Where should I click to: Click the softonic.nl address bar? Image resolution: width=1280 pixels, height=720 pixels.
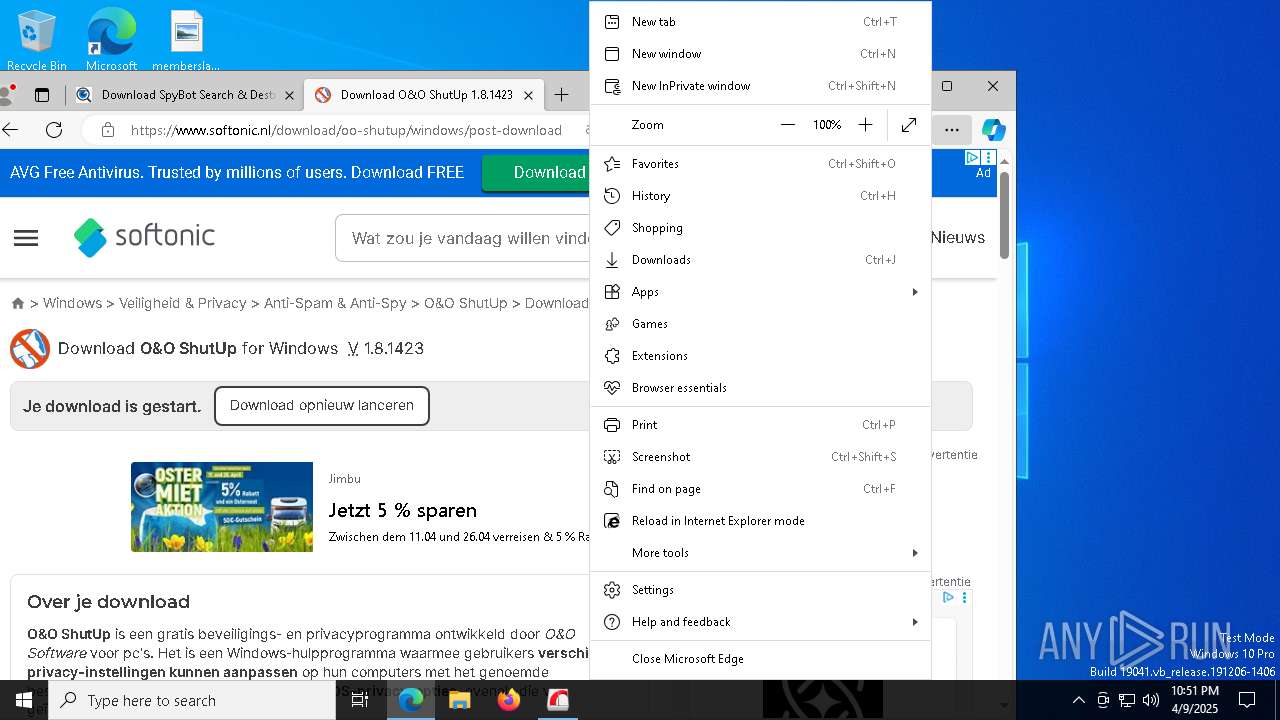tap(346, 130)
